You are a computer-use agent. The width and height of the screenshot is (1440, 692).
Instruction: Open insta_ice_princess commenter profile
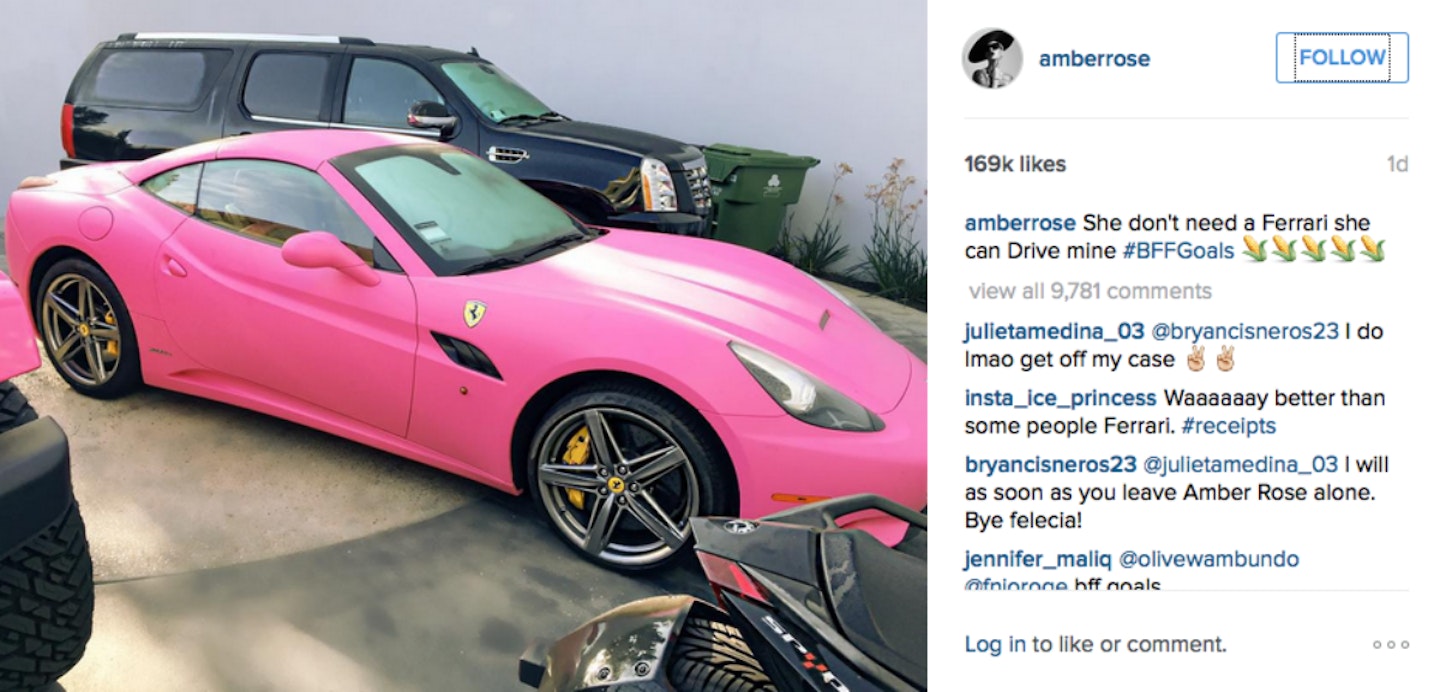coord(1060,398)
